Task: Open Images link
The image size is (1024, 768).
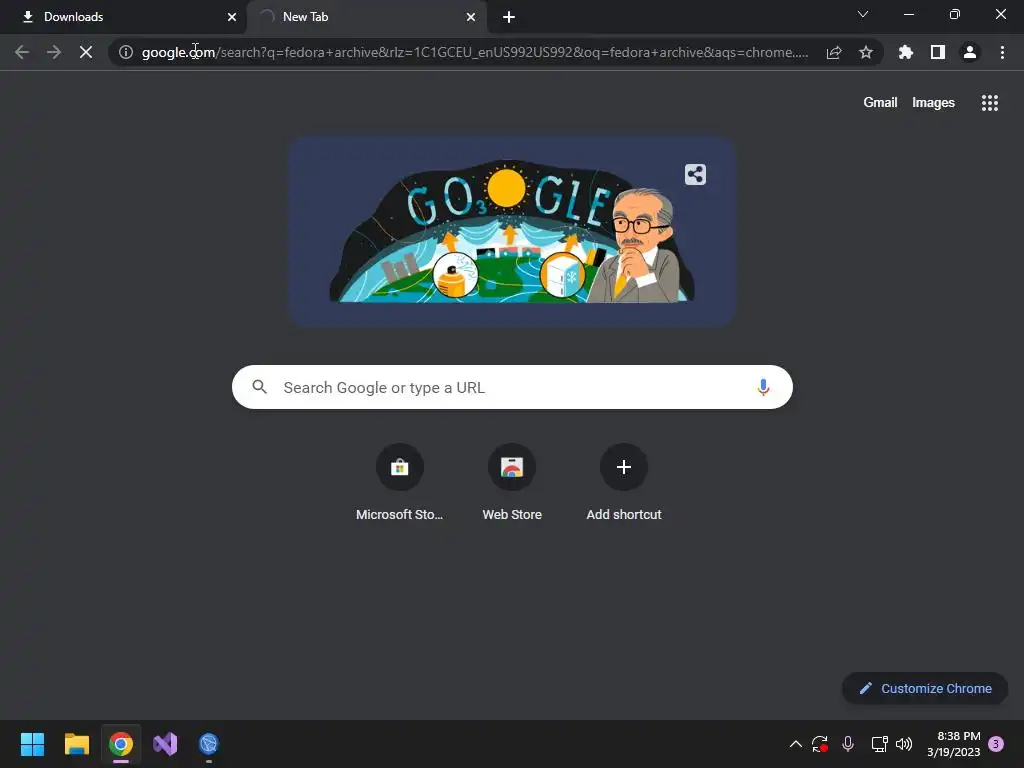Action: [933, 103]
